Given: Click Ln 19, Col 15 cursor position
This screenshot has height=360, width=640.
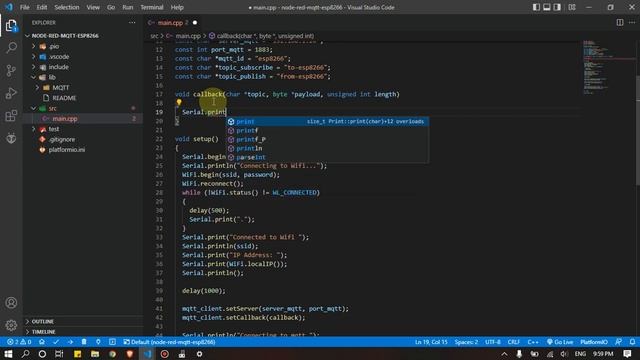Looking at the screenshot, I should click(x=431, y=342).
